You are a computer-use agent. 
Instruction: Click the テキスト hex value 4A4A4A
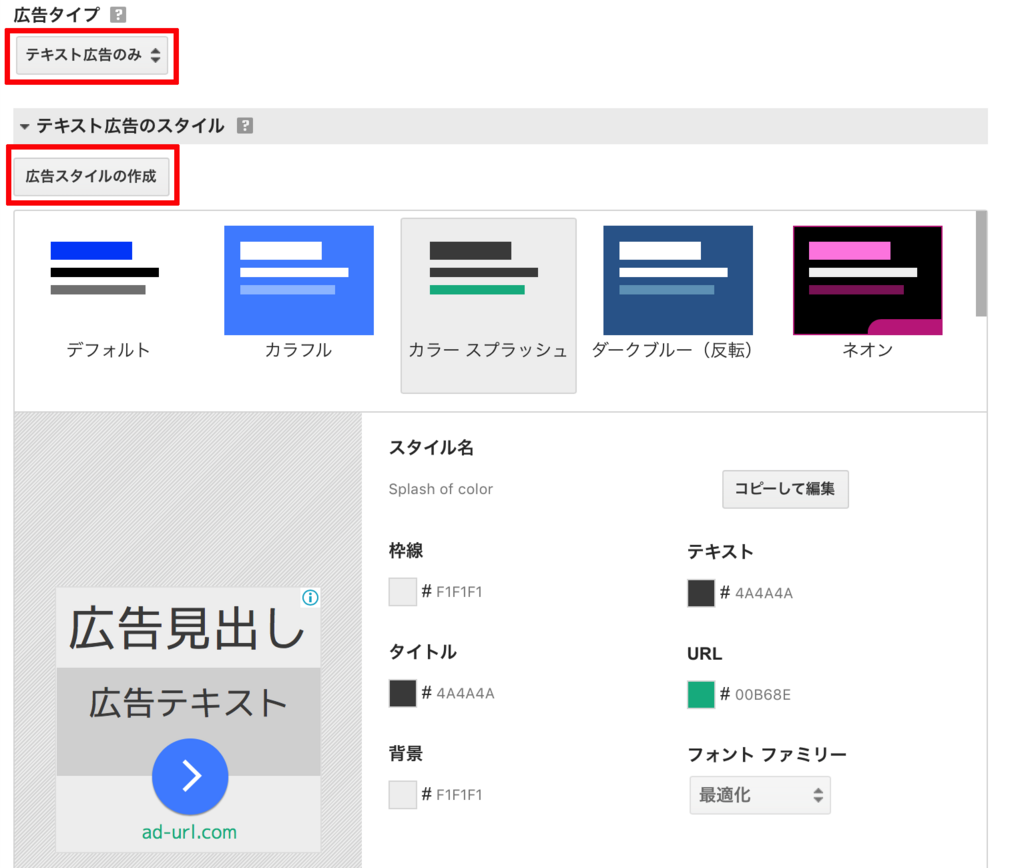[764, 593]
